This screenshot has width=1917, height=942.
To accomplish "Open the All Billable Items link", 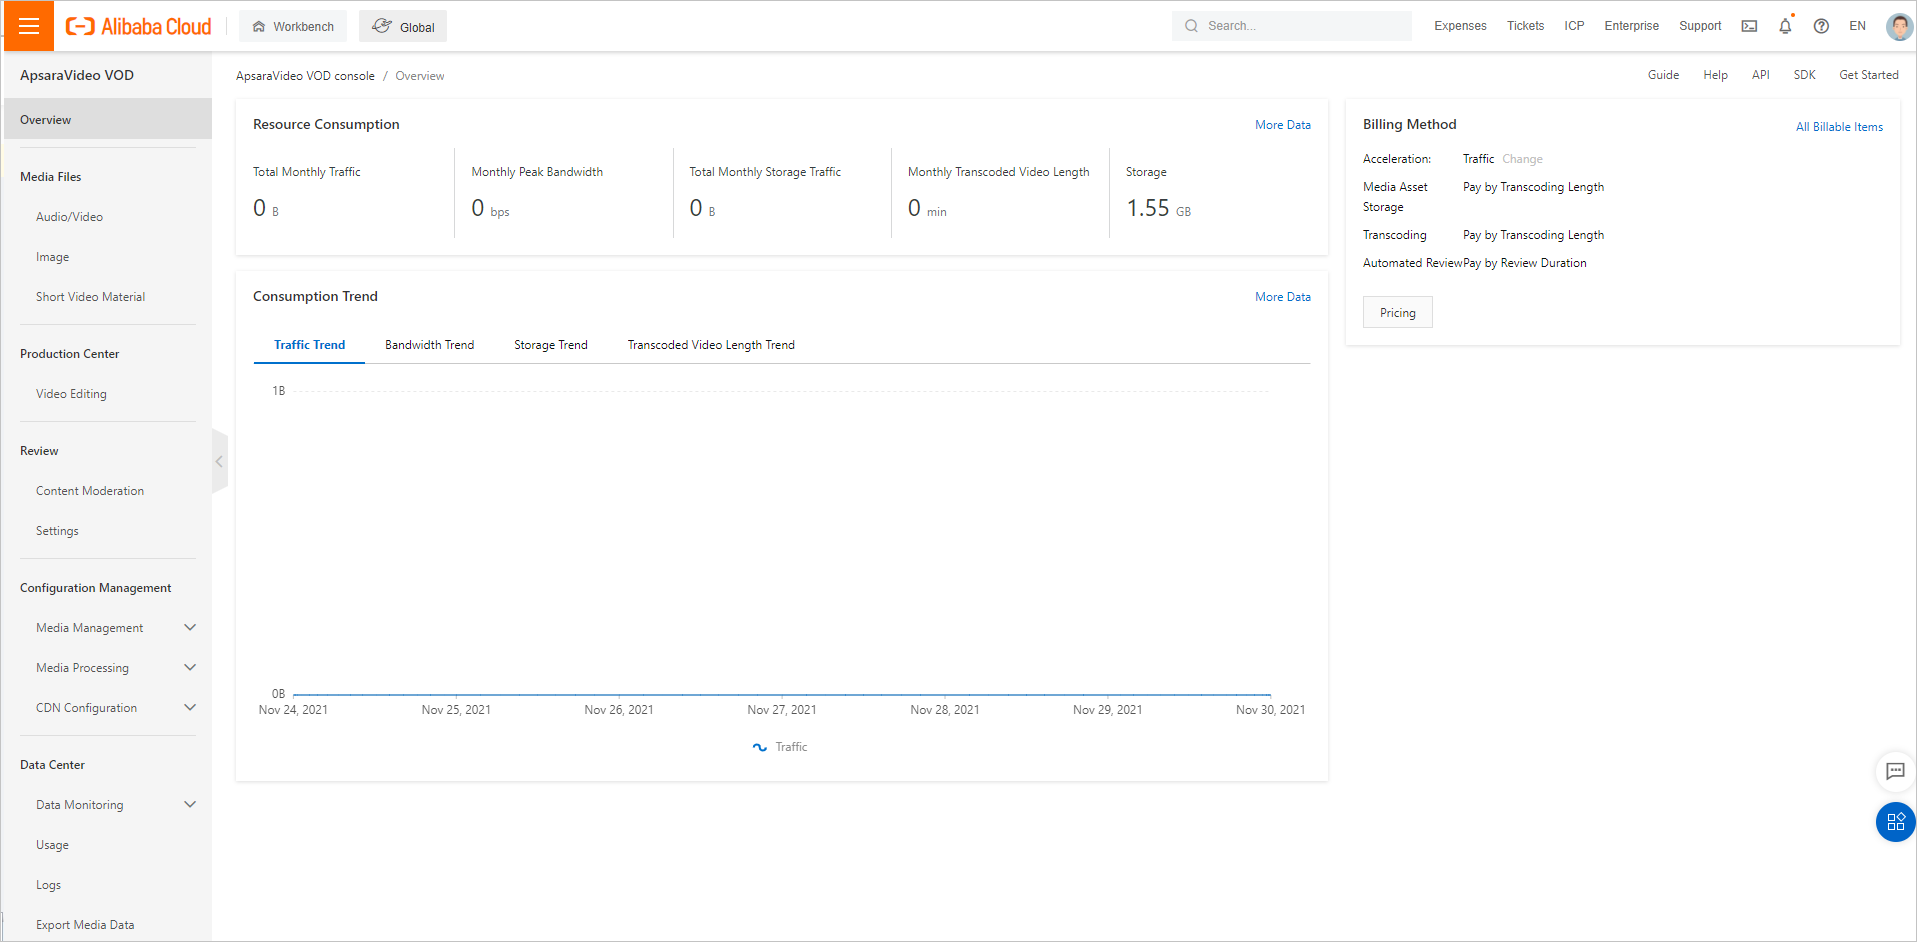I will [x=1839, y=127].
